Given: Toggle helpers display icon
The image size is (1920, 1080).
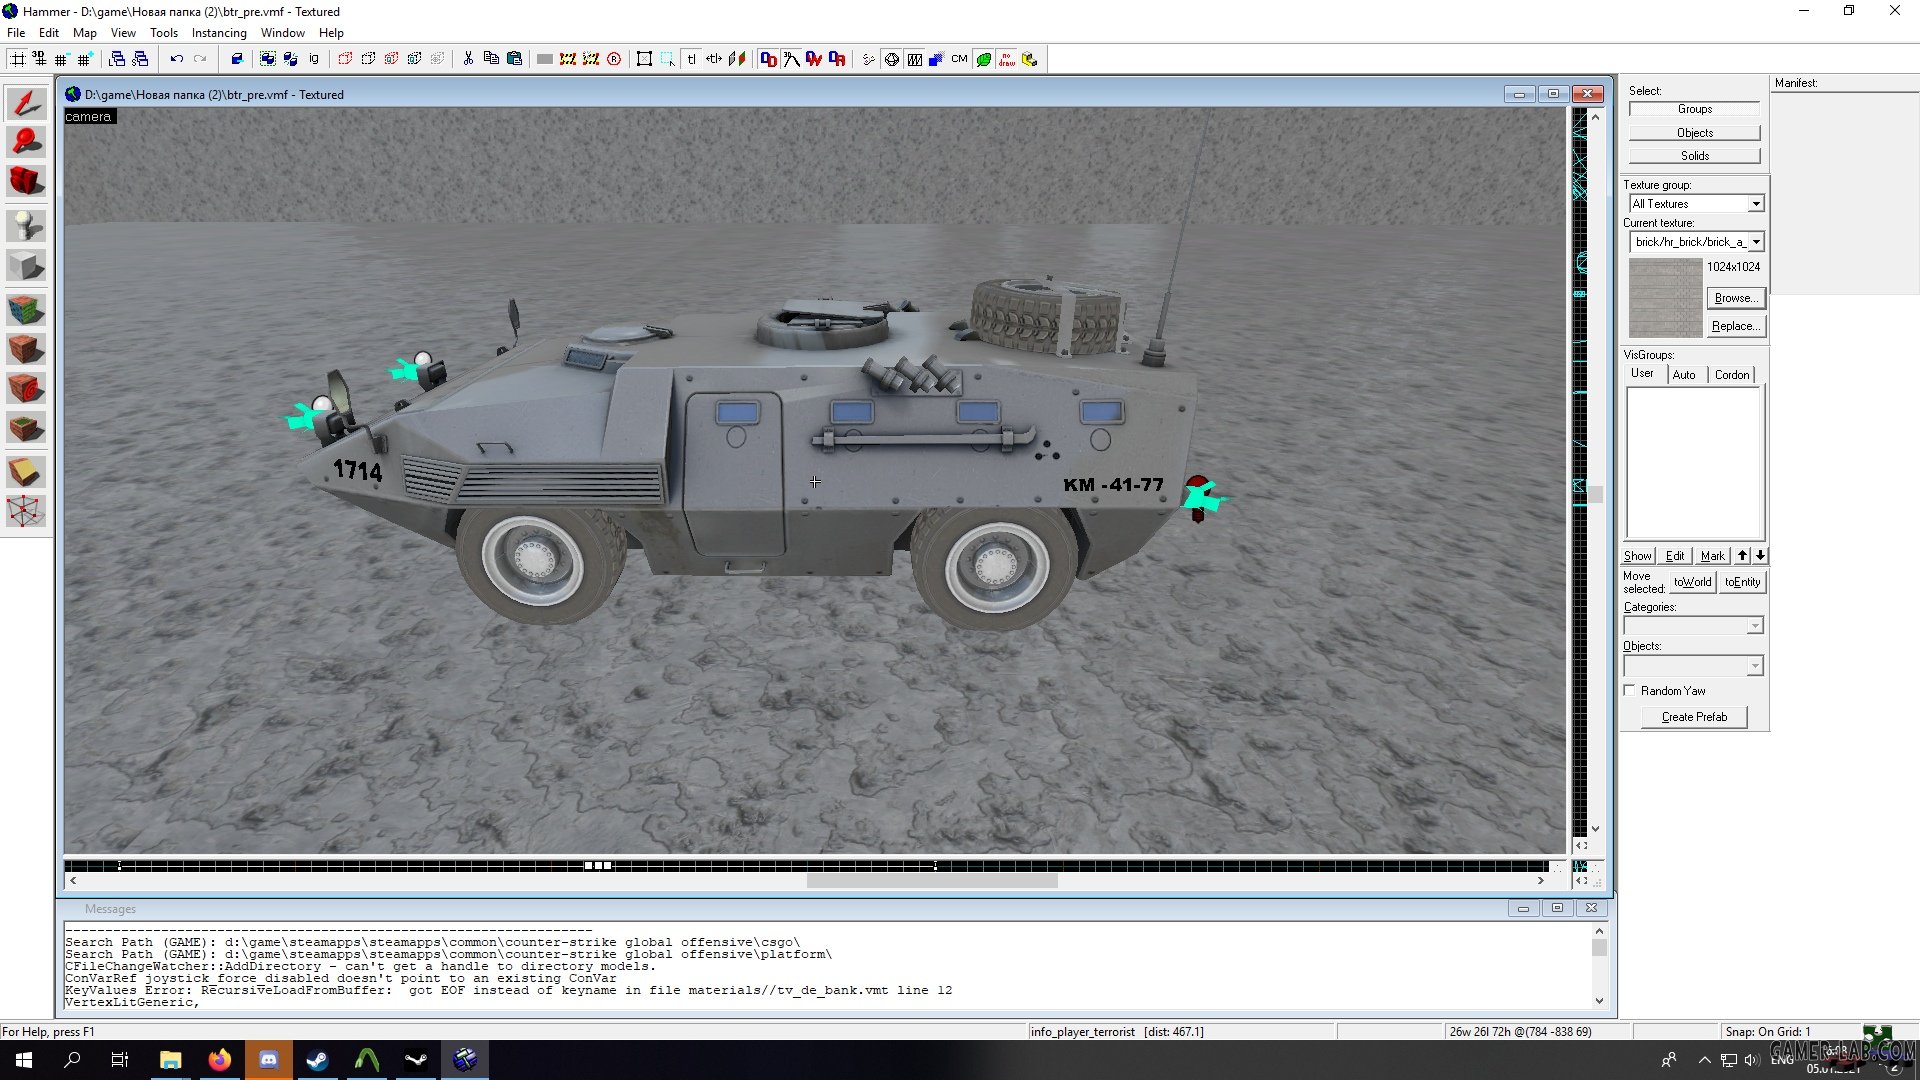Looking at the screenshot, I should click(868, 59).
